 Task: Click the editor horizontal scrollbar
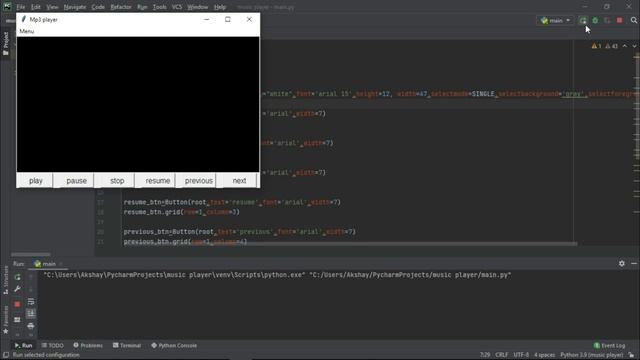pos(350,244)
